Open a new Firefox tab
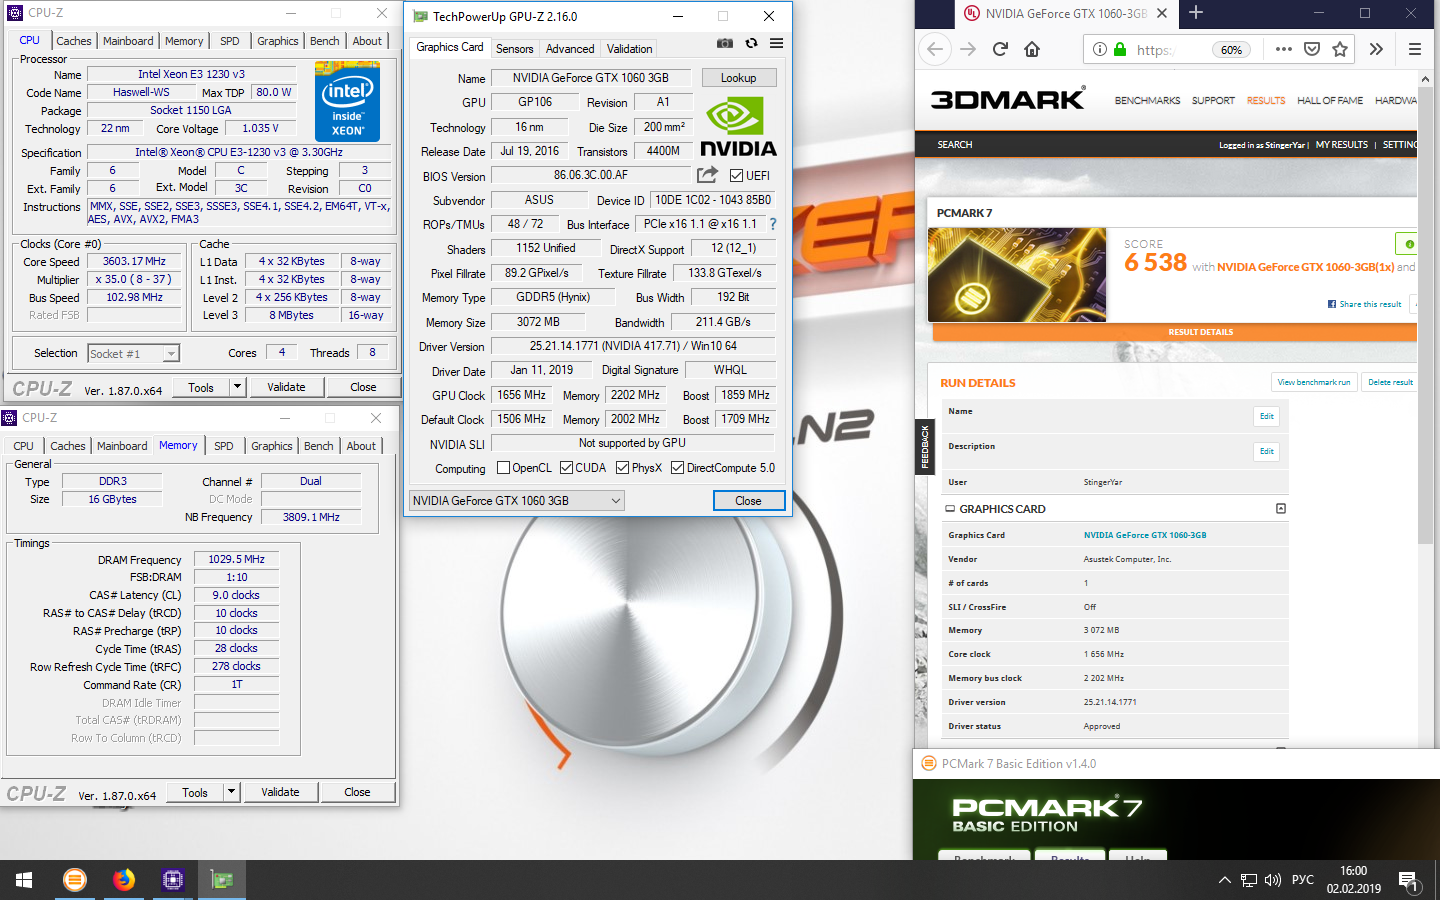The image size is (1440, 900). 1195,13
